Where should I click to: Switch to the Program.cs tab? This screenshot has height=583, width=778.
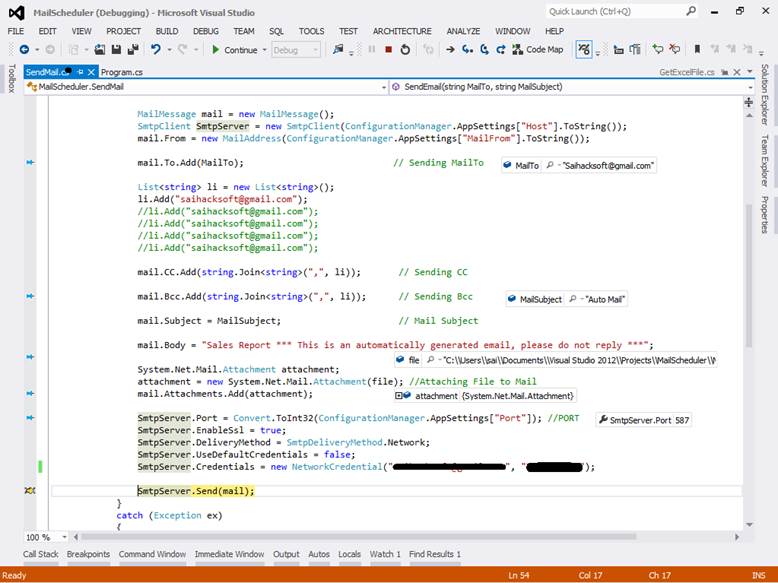121,72
